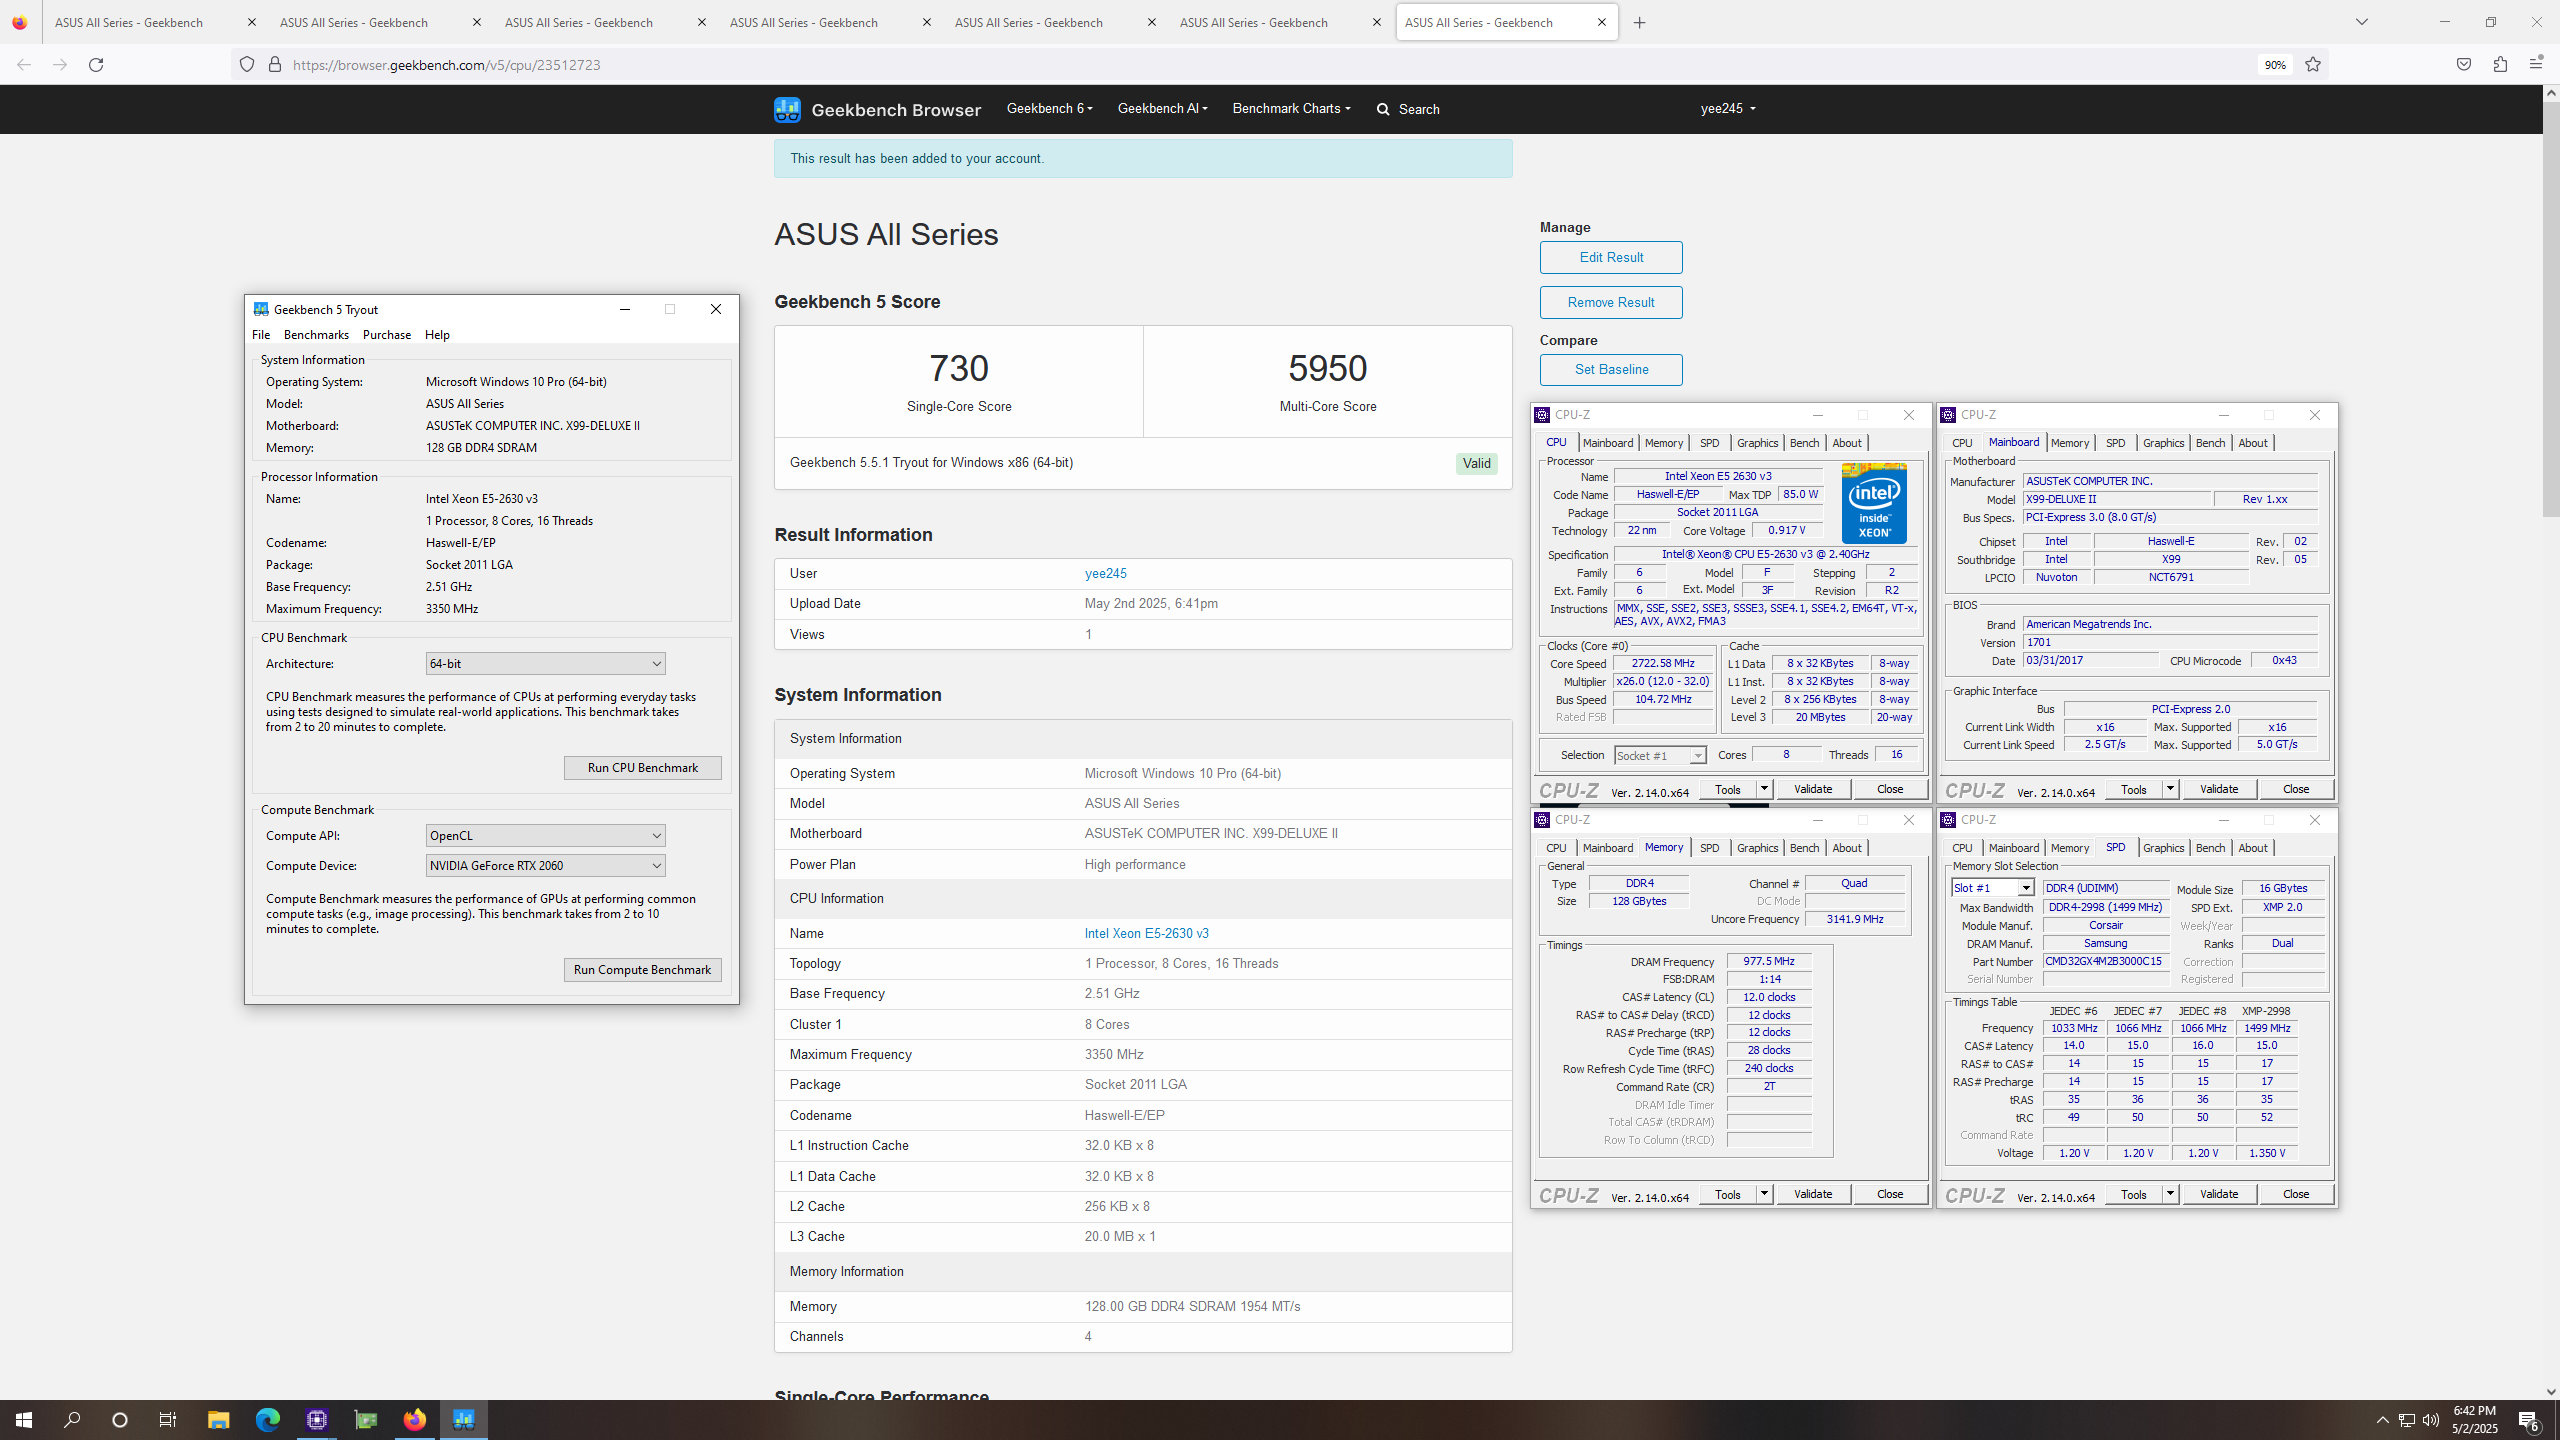Screen dimensions: 2560x1440
Task: Click Validate in the SPD CPU-Z window
Action: point(2218,1194)
